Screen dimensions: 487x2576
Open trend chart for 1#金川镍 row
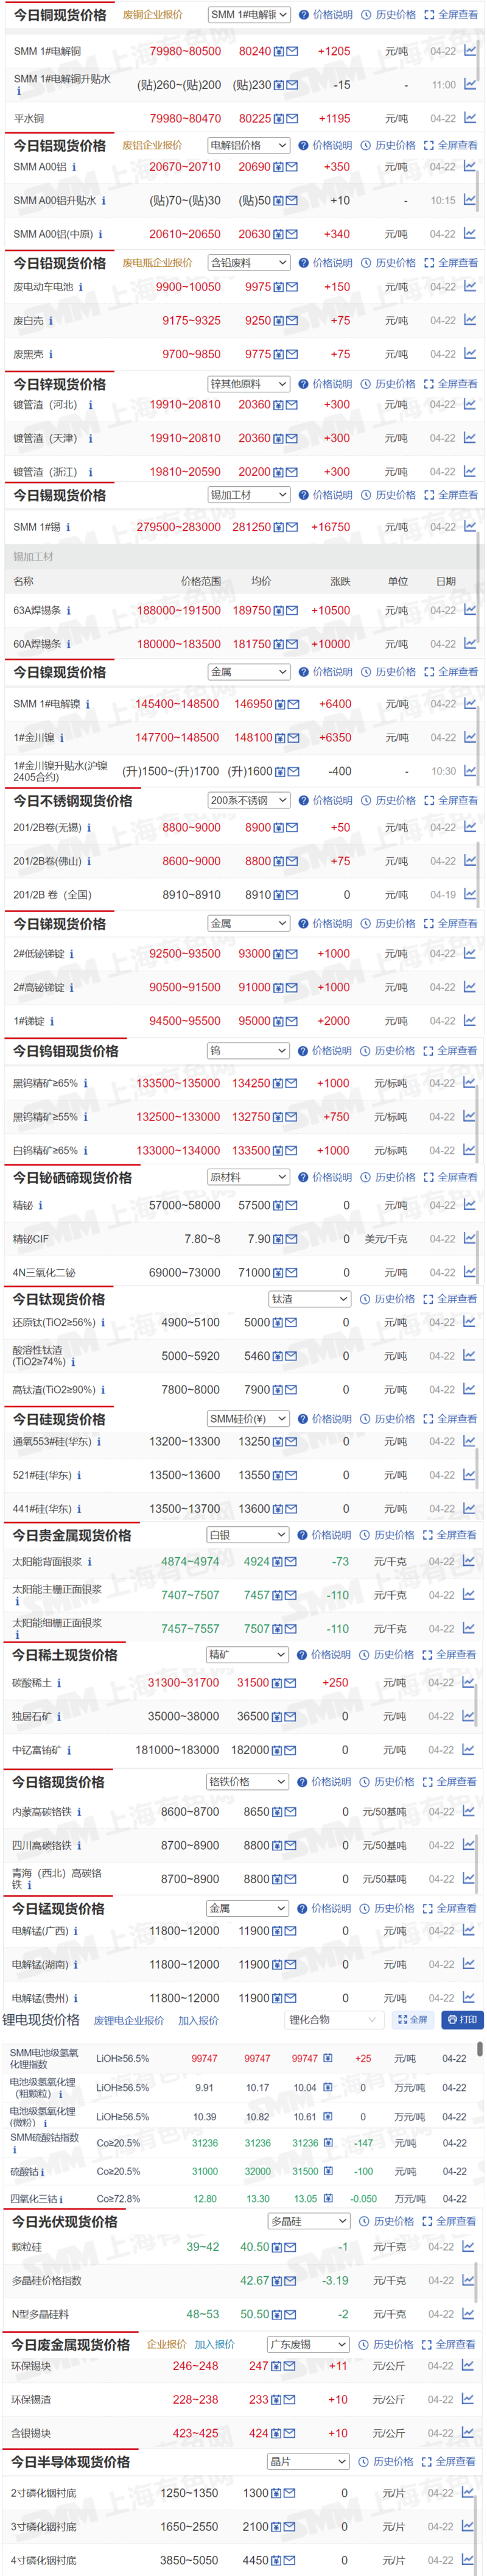(x=470, y=737)
